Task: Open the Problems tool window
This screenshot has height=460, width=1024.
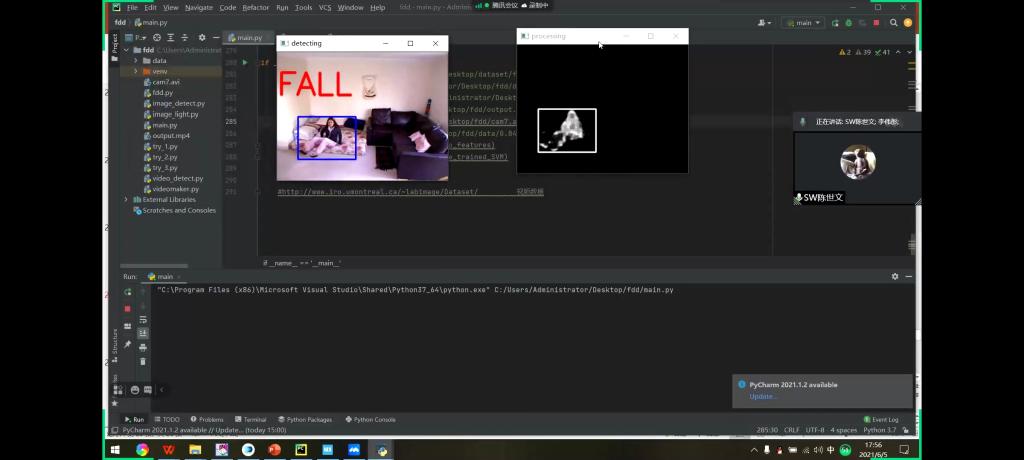Action: point(207,419)
